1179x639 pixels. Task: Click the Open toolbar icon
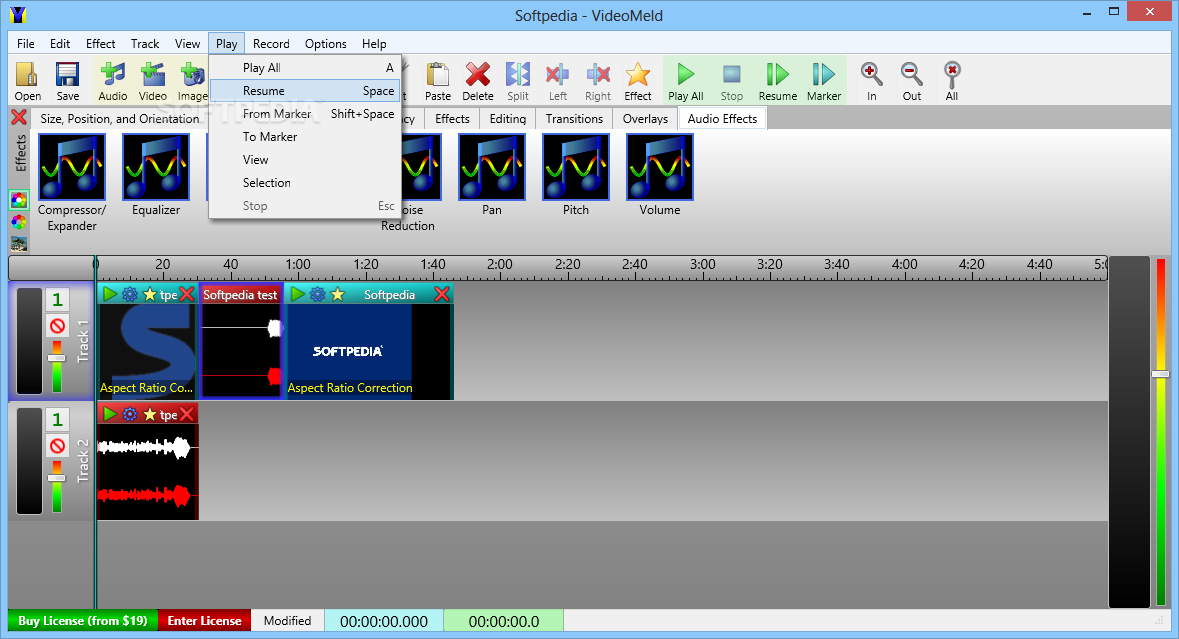27,81
